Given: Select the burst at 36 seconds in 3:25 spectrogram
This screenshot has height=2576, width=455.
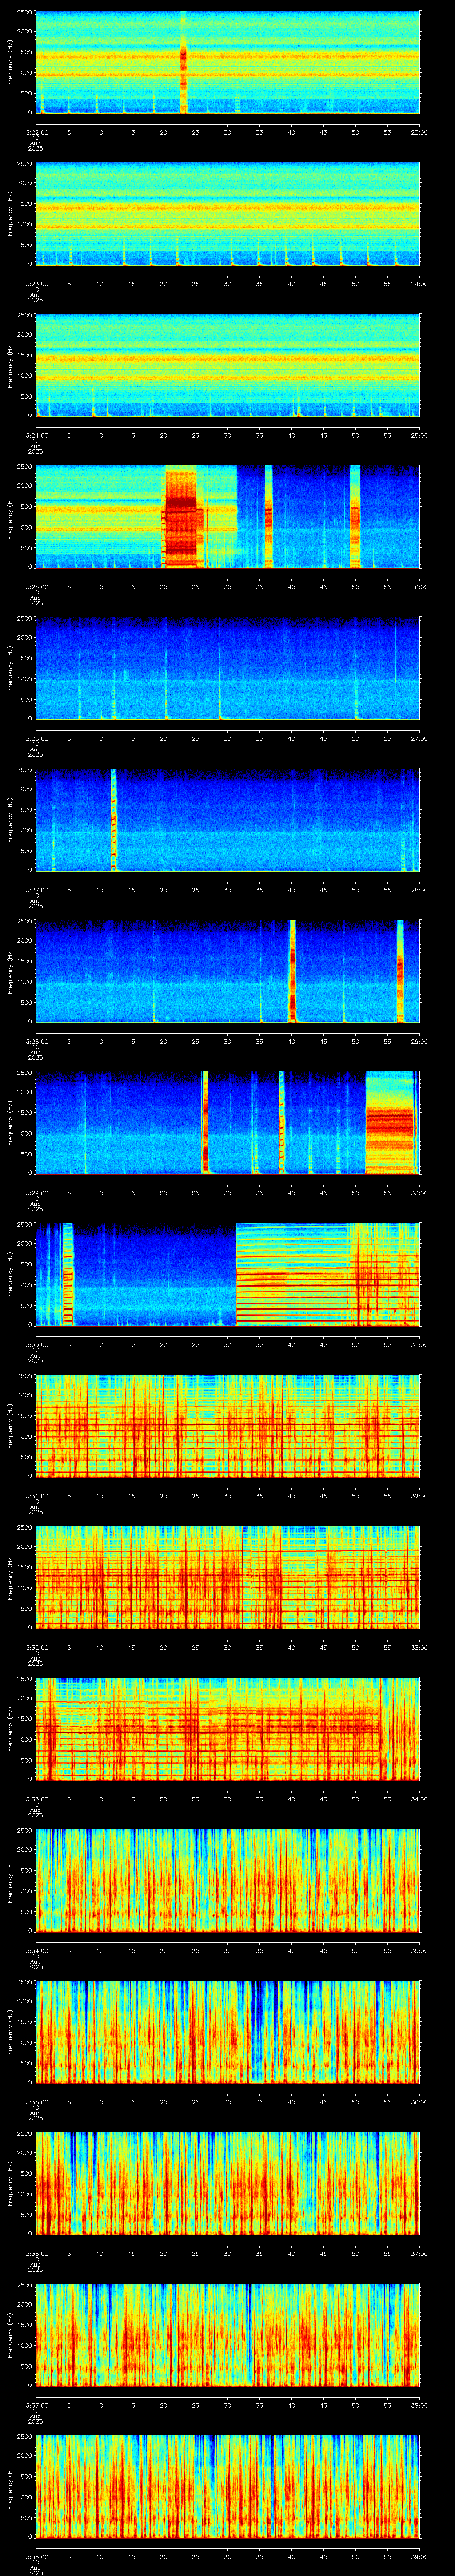Looking at the screenshot, I should [x=268, y=516].
